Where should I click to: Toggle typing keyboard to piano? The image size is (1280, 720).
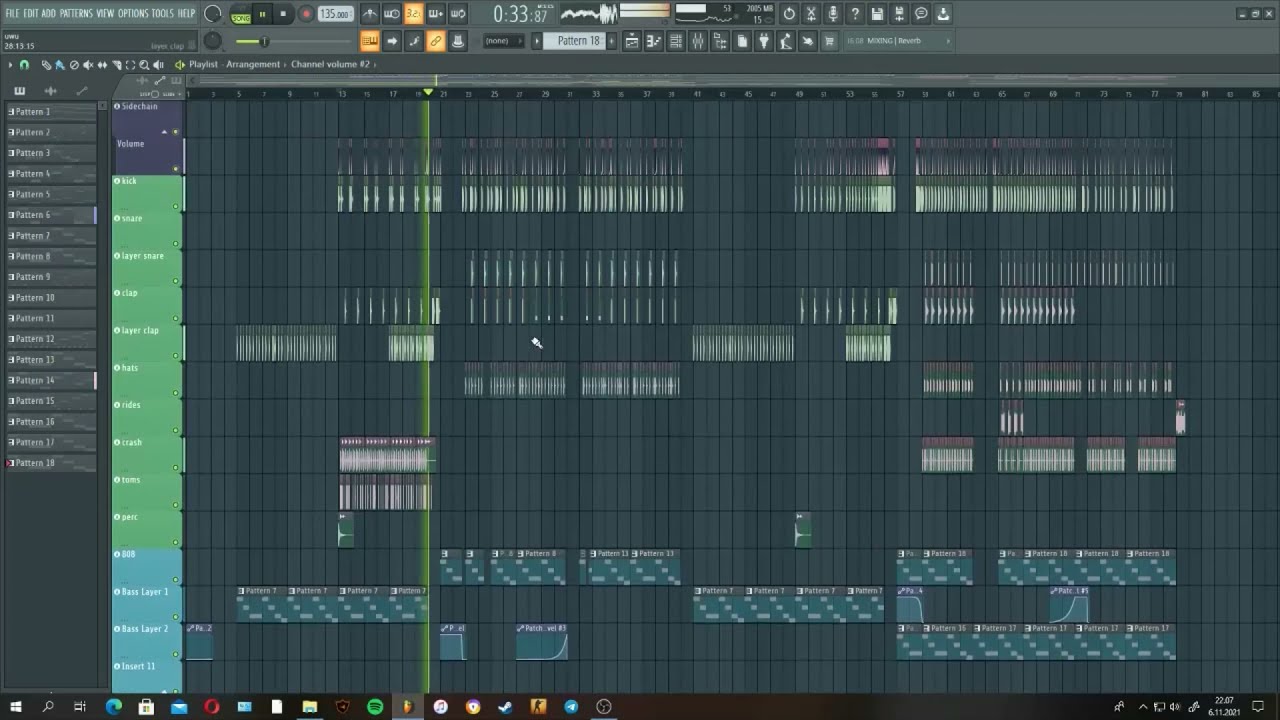click(370, 41)
